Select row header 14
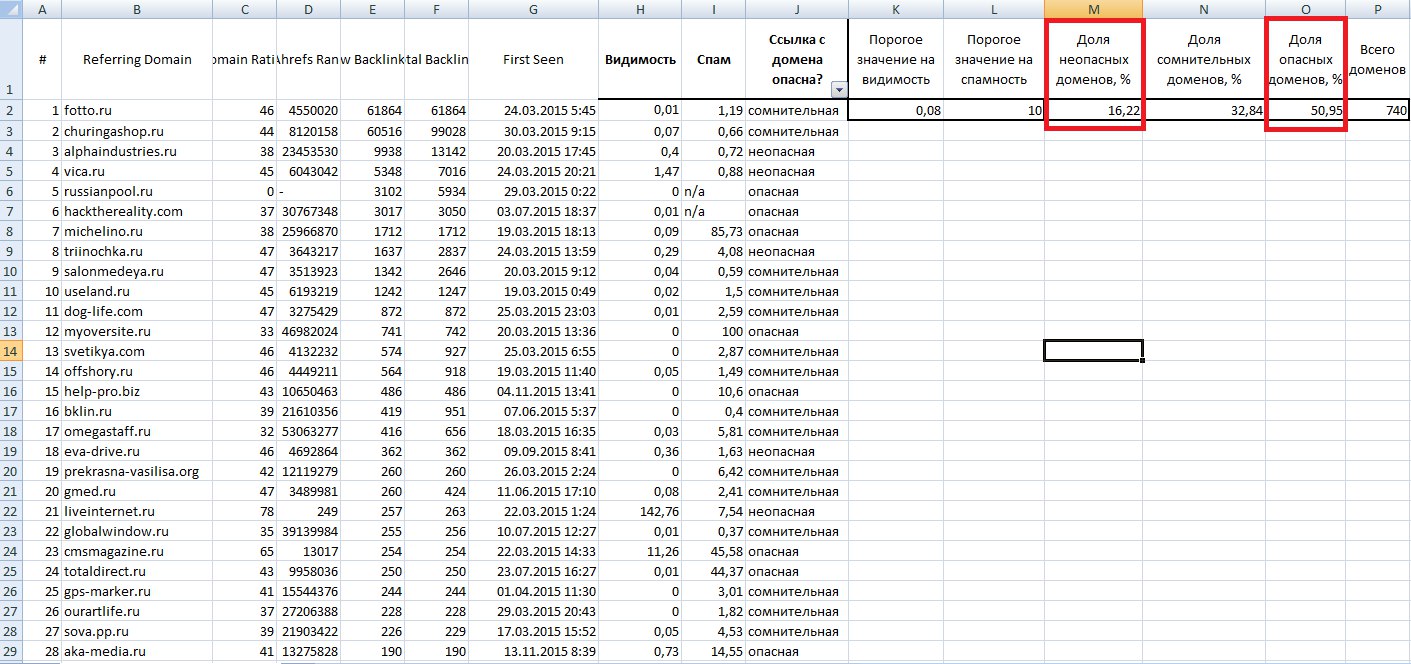 (11, 351)
